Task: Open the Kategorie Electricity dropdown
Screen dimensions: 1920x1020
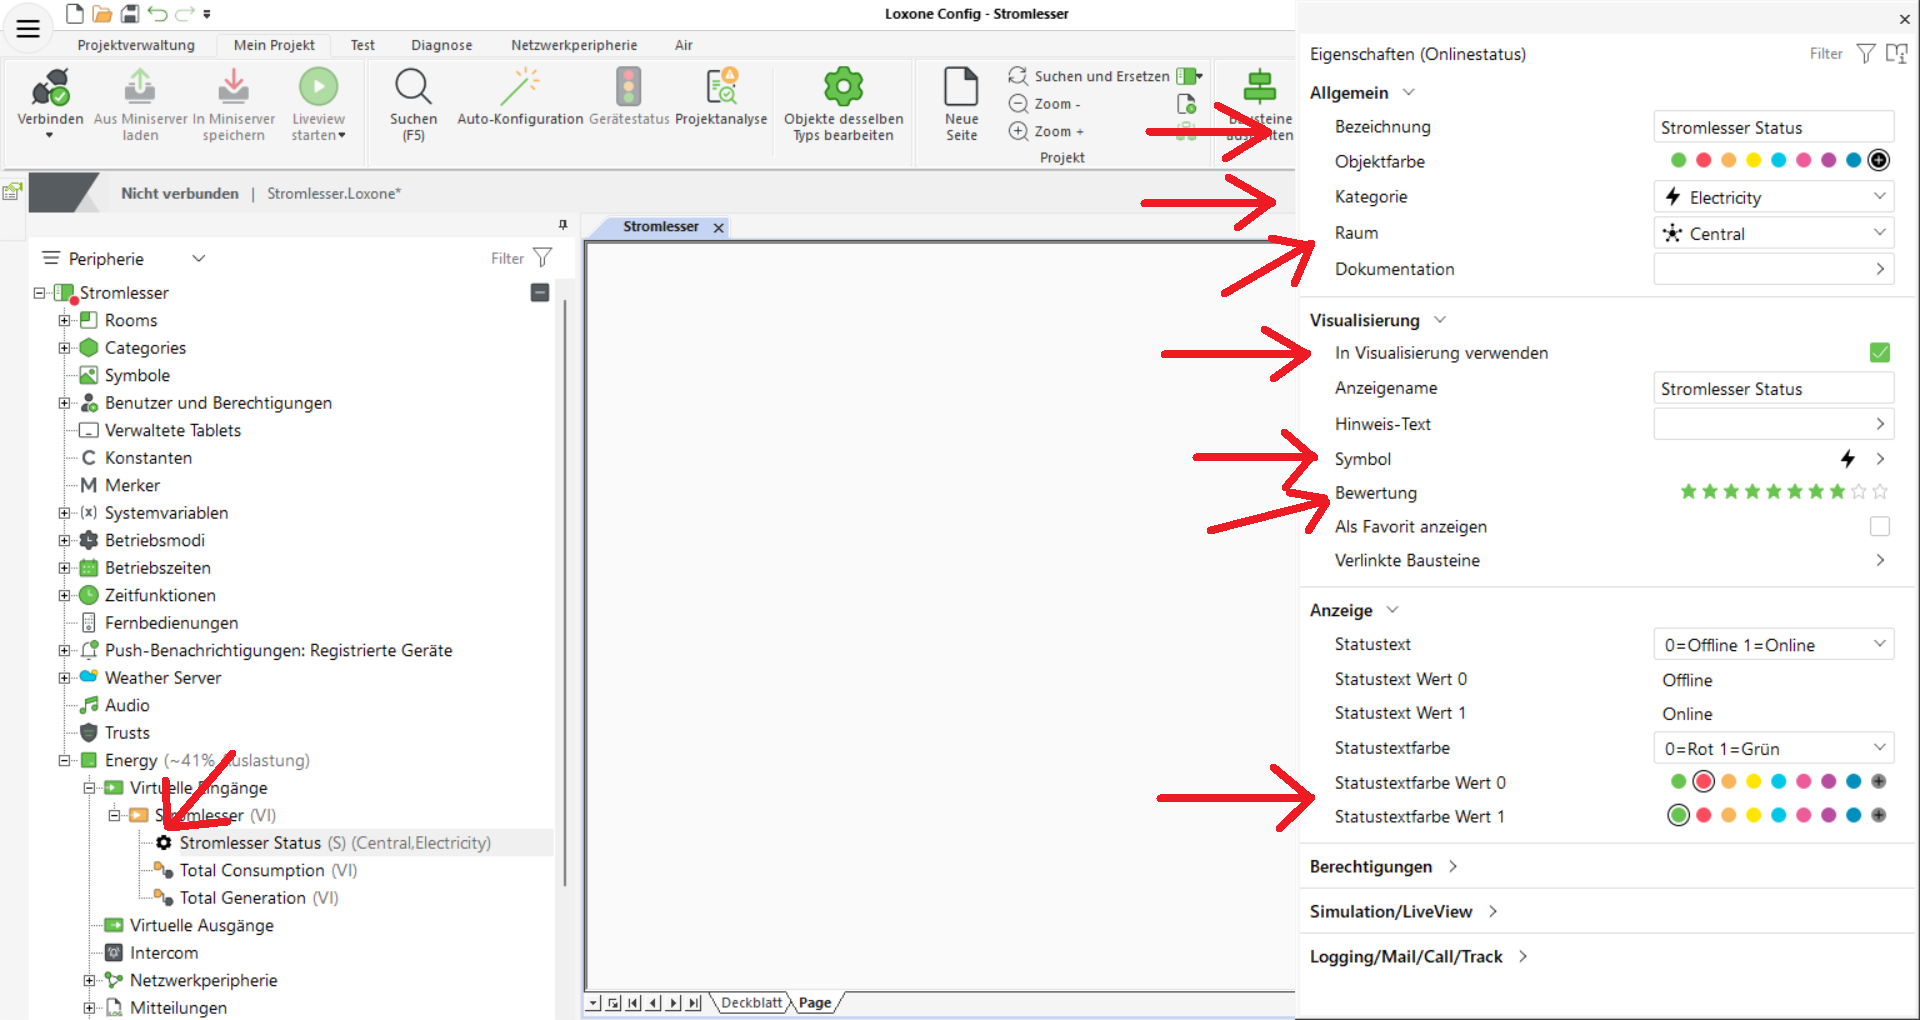Action: pos(1773,198)
